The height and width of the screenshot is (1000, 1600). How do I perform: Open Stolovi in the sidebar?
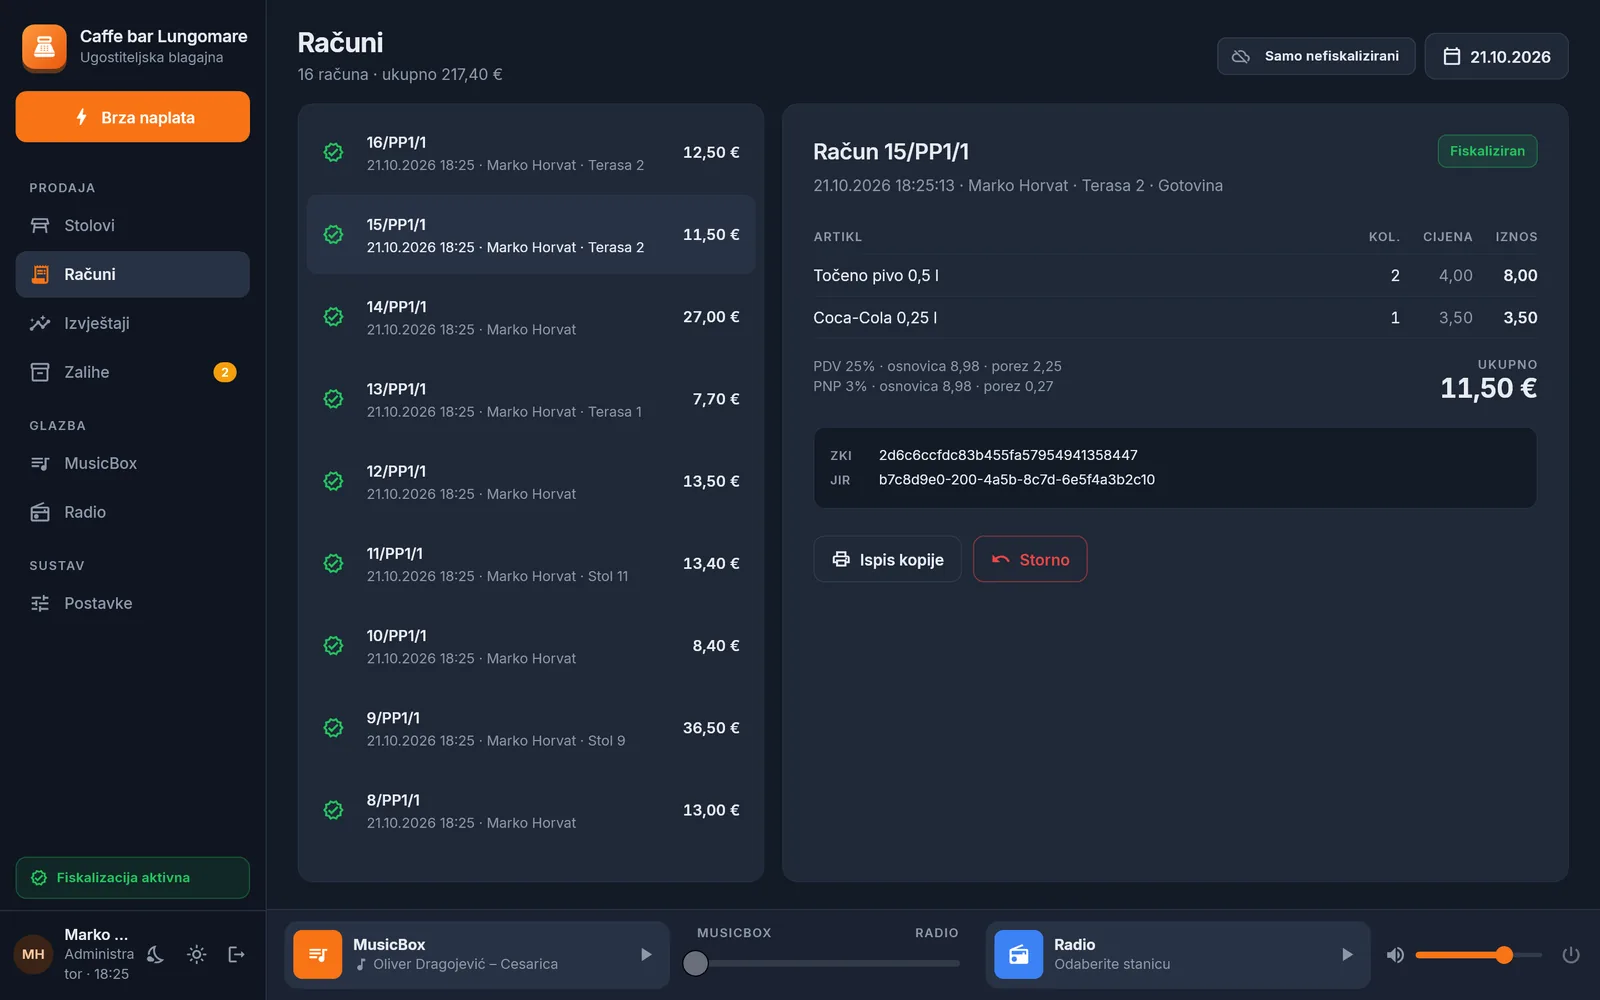coord(132,226)
